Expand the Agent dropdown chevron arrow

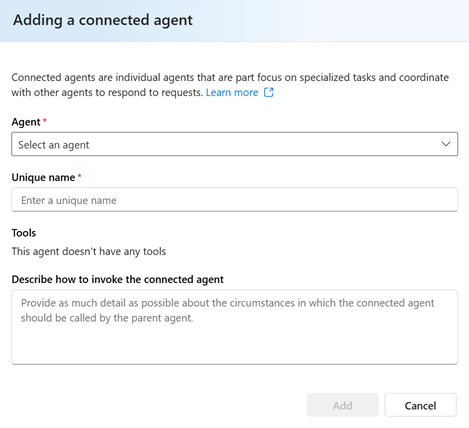446,144
